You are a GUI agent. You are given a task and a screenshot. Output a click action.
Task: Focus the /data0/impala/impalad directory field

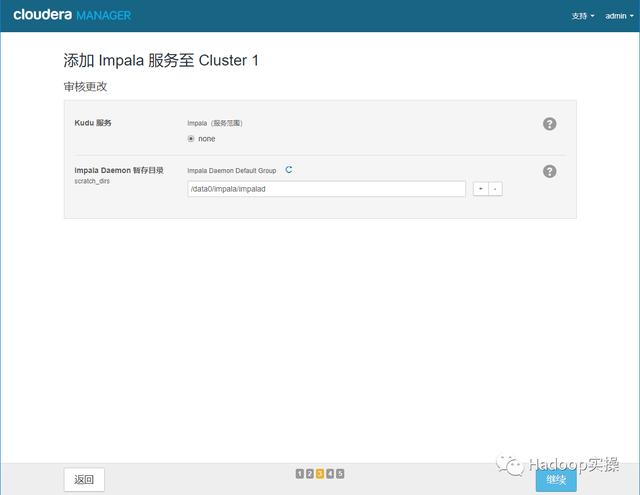click(x=327, y=189)
